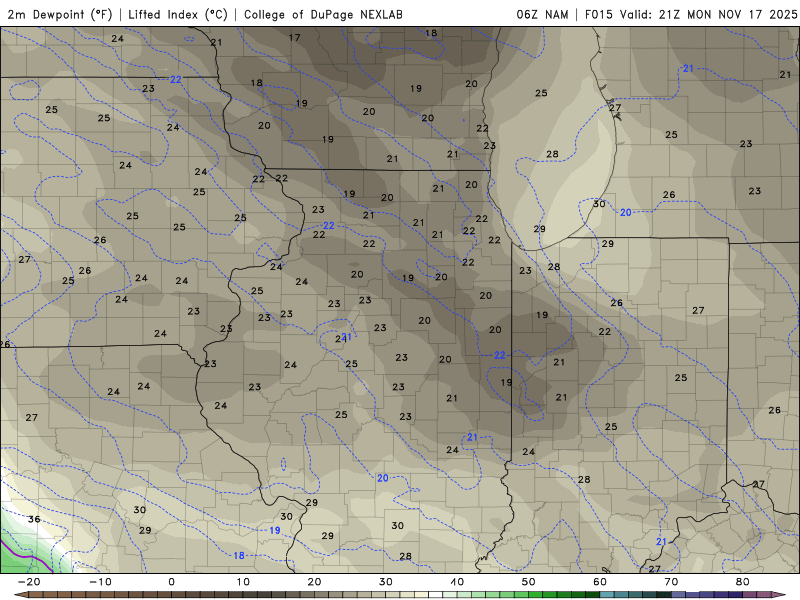
Task: Click the "F015 Valid: 21Z MON NOV 17 2025" text
Action: click(691, 14)
